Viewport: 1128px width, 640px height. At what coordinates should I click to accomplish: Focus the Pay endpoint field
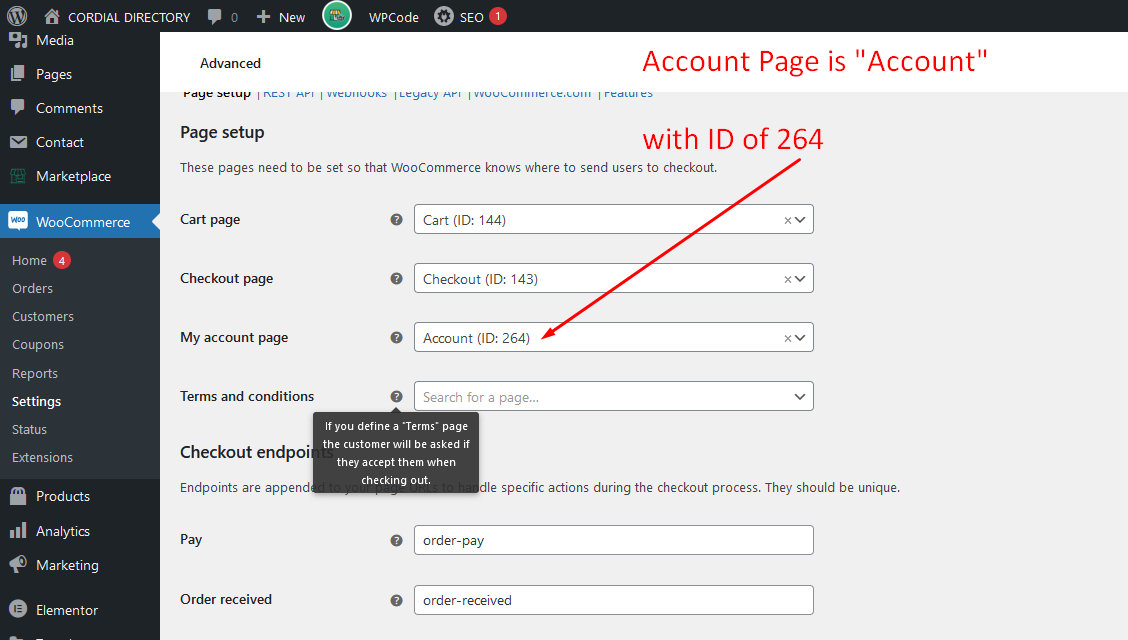click(614, 540)
